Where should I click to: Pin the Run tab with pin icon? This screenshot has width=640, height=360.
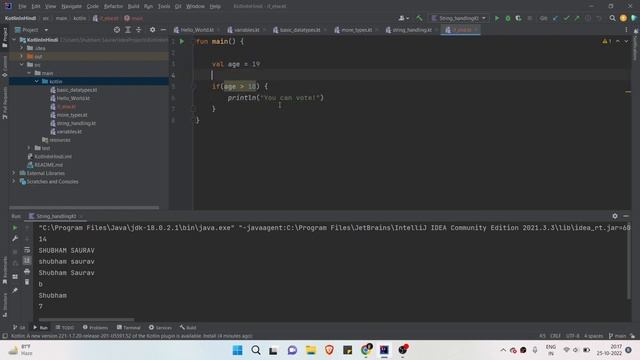tap(15, 290)
